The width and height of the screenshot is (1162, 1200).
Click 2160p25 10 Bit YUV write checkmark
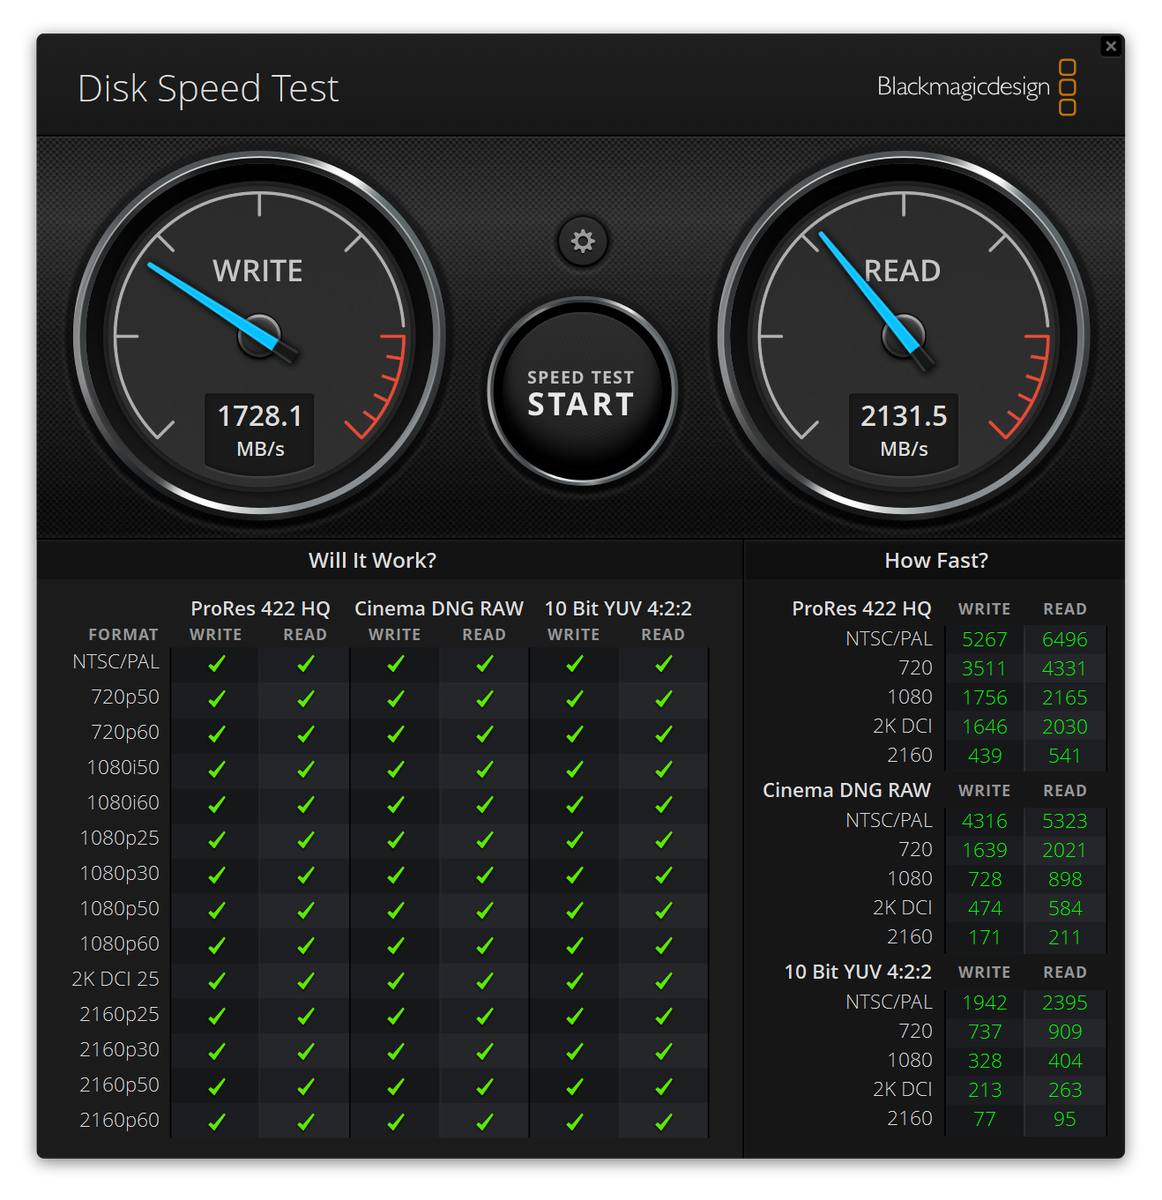[x=574, y=1015]
